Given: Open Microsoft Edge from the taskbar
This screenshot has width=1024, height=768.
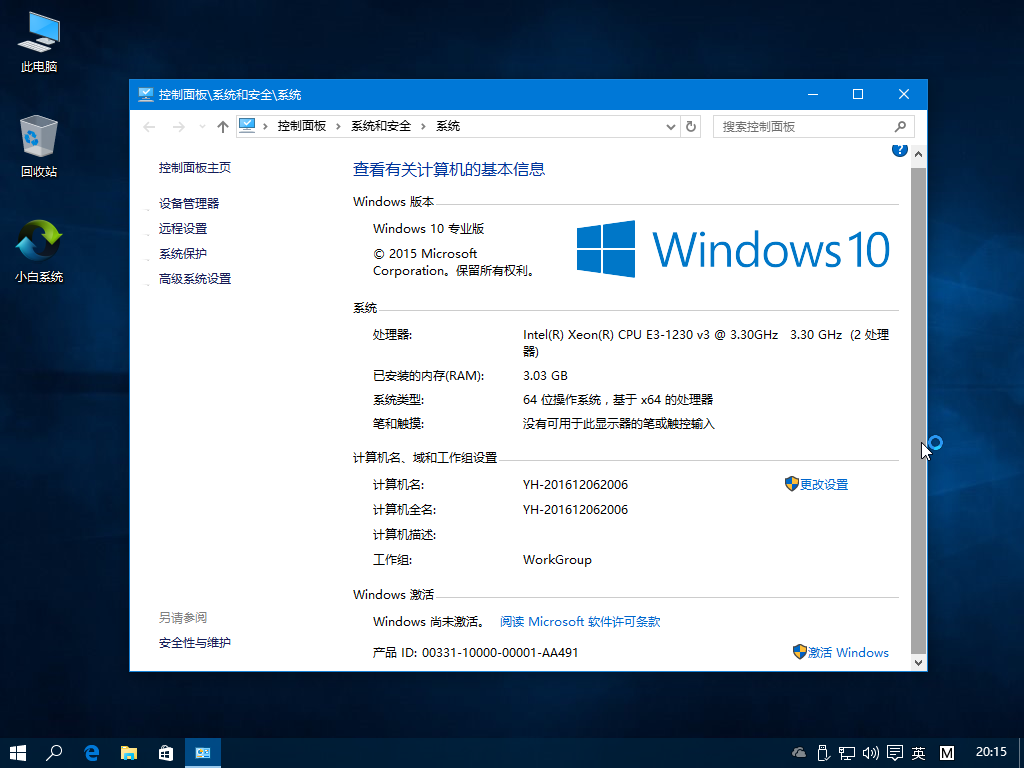Looking at the screenshot, I should point(91,752).
